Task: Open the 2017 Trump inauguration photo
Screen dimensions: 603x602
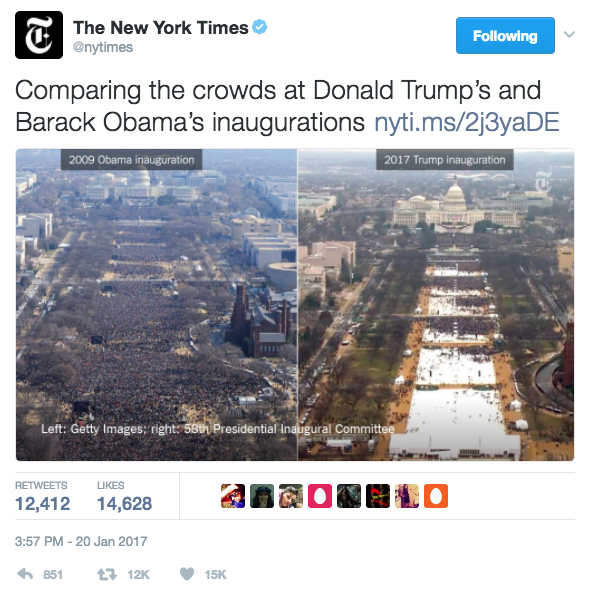Action: [436, 305]
